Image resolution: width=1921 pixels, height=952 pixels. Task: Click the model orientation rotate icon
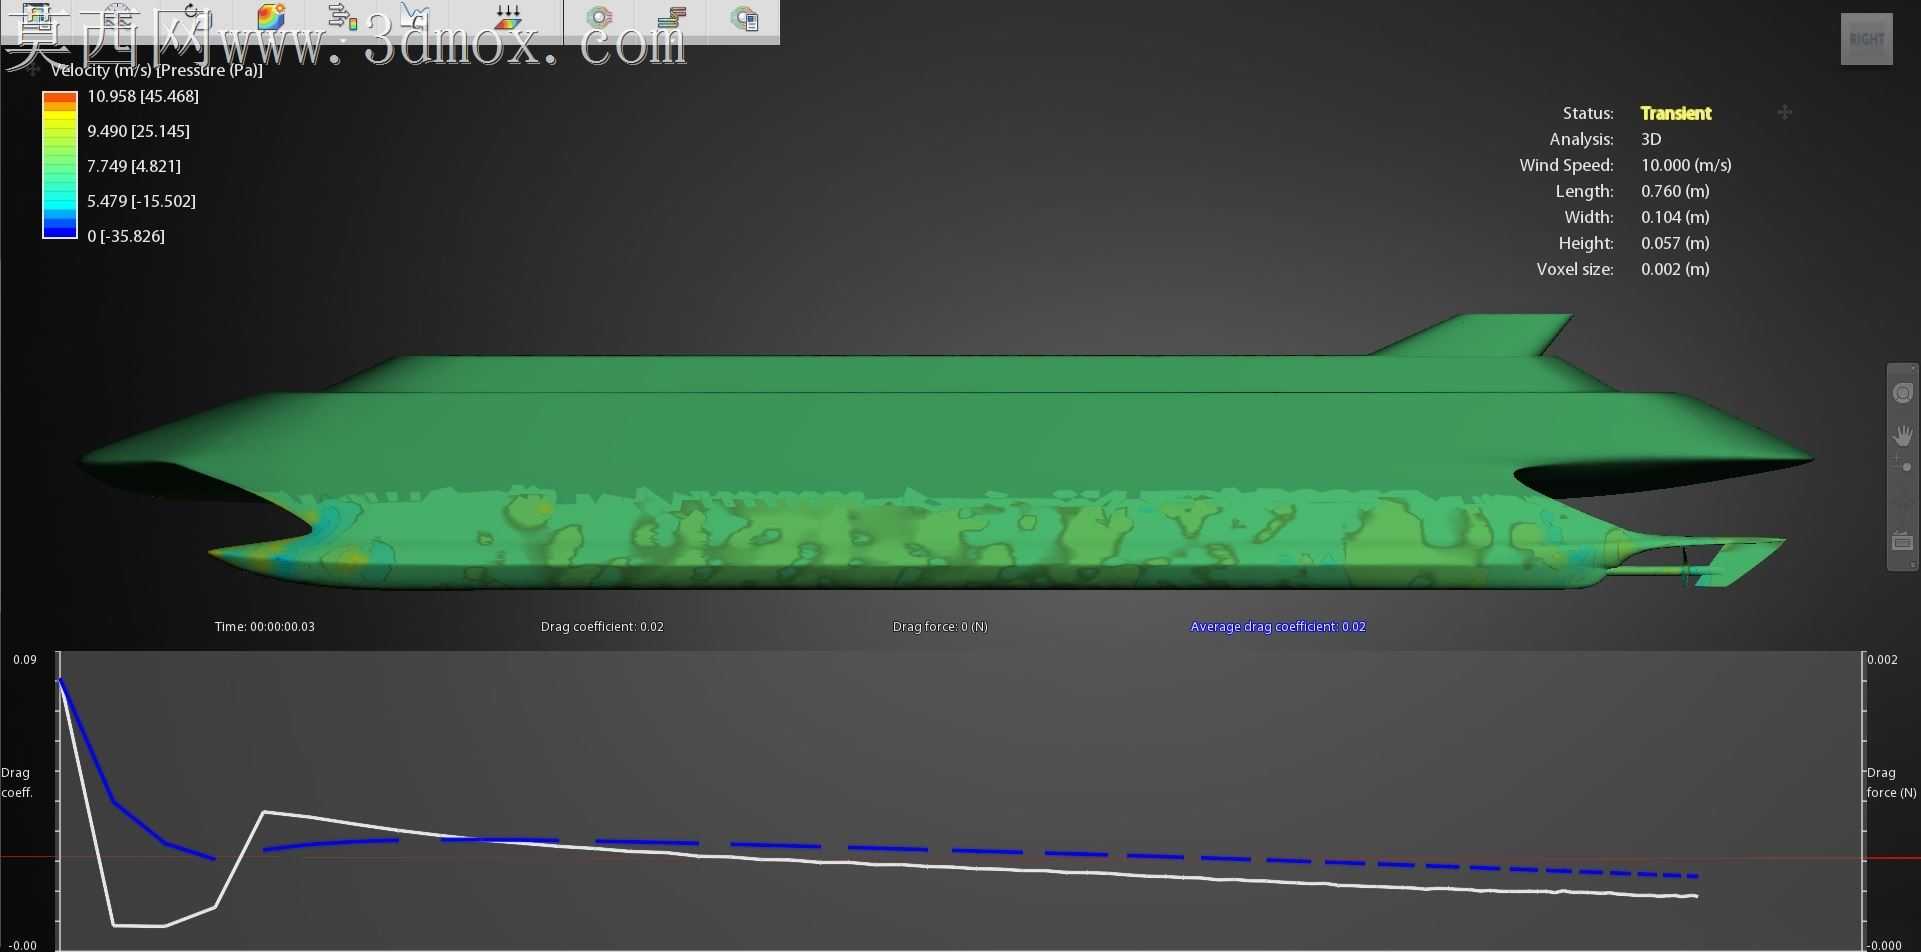point(191,17)
